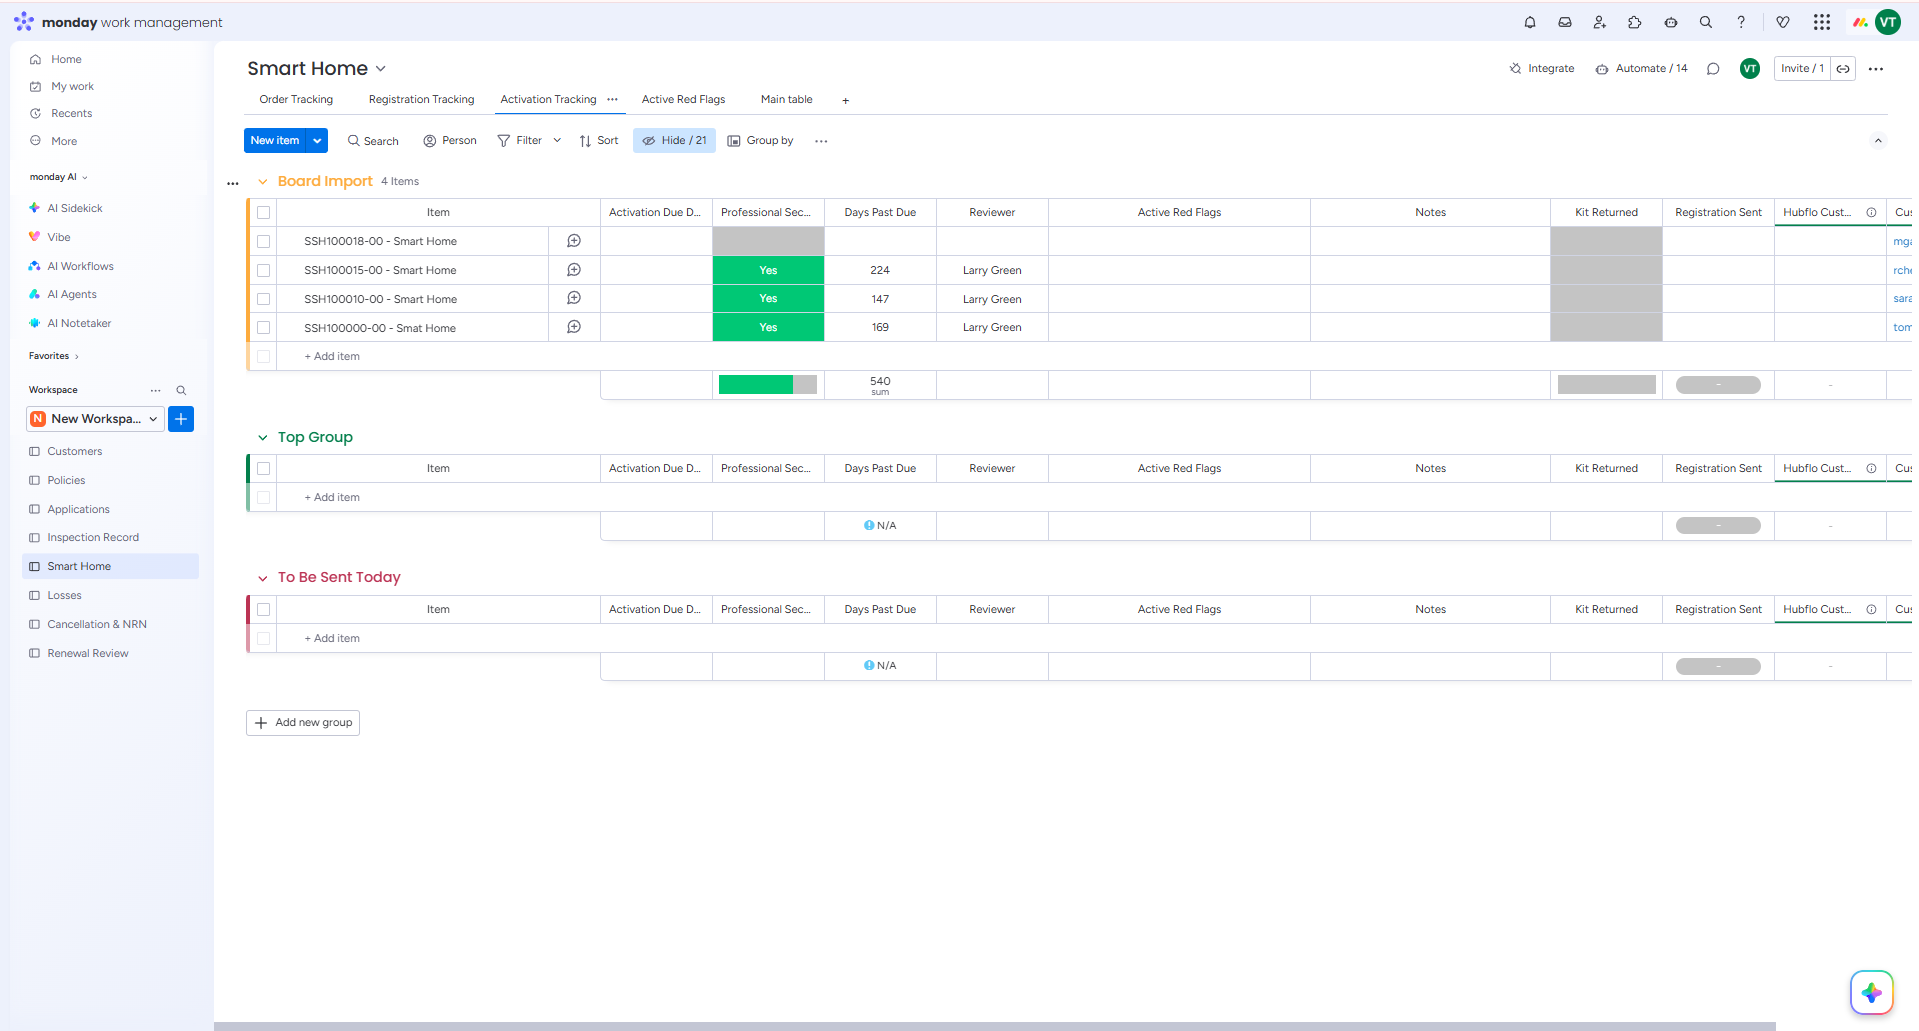
Task: Switch to the Order Tracking tab
Action: pyautogui.click(x=296, y=99)
